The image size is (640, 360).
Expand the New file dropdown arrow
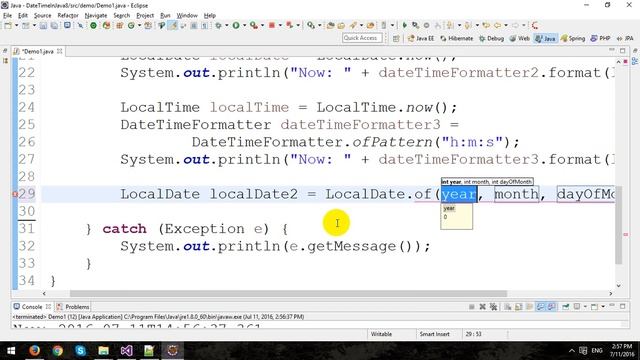coord(16,25)
